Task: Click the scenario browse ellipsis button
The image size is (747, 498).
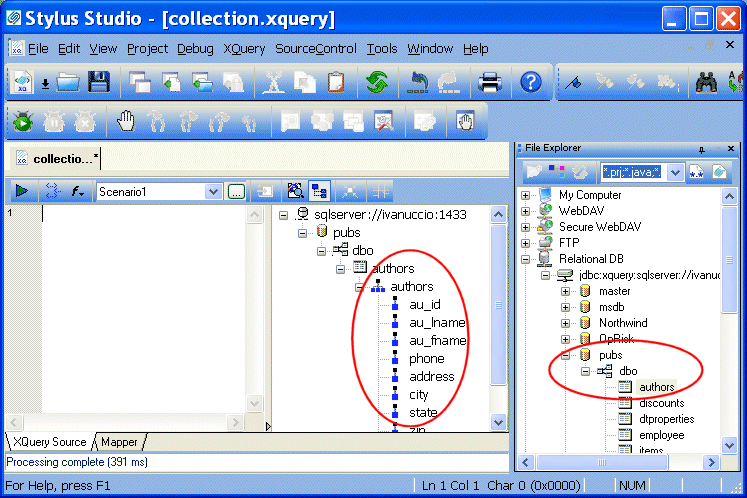Action: pos(235,191)
